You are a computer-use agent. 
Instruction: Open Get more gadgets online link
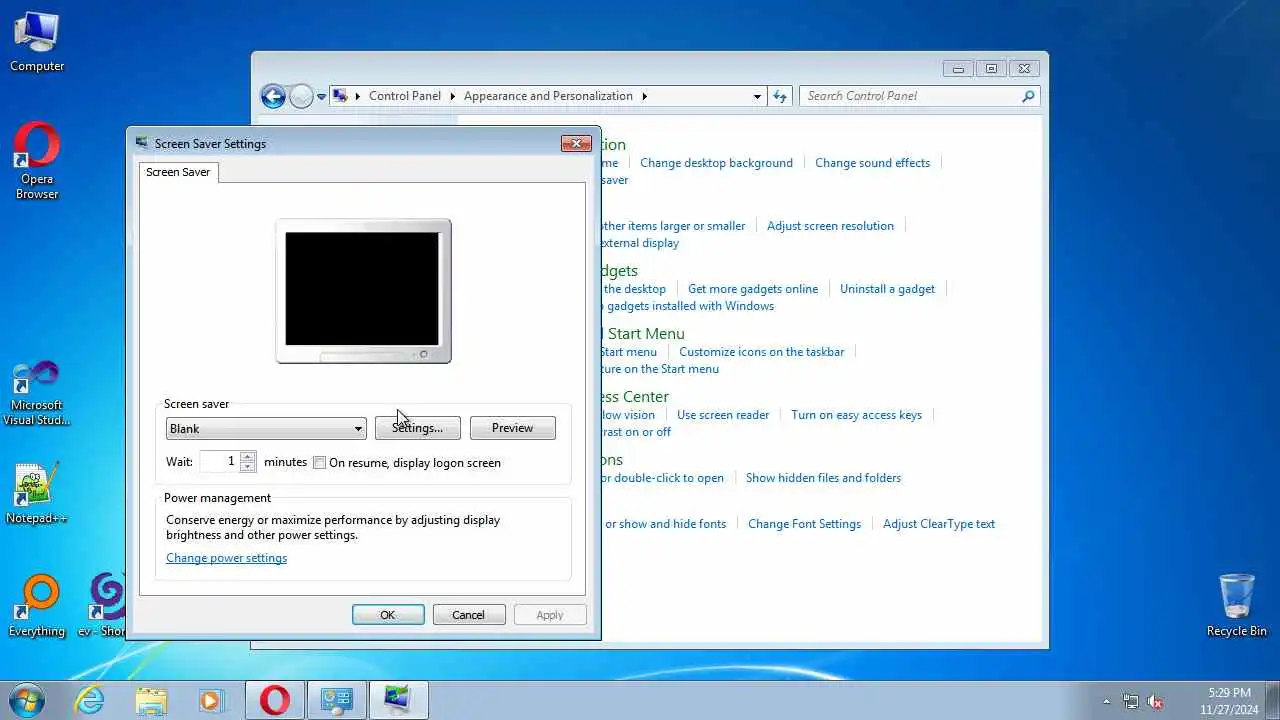click(x=753, y=289)
